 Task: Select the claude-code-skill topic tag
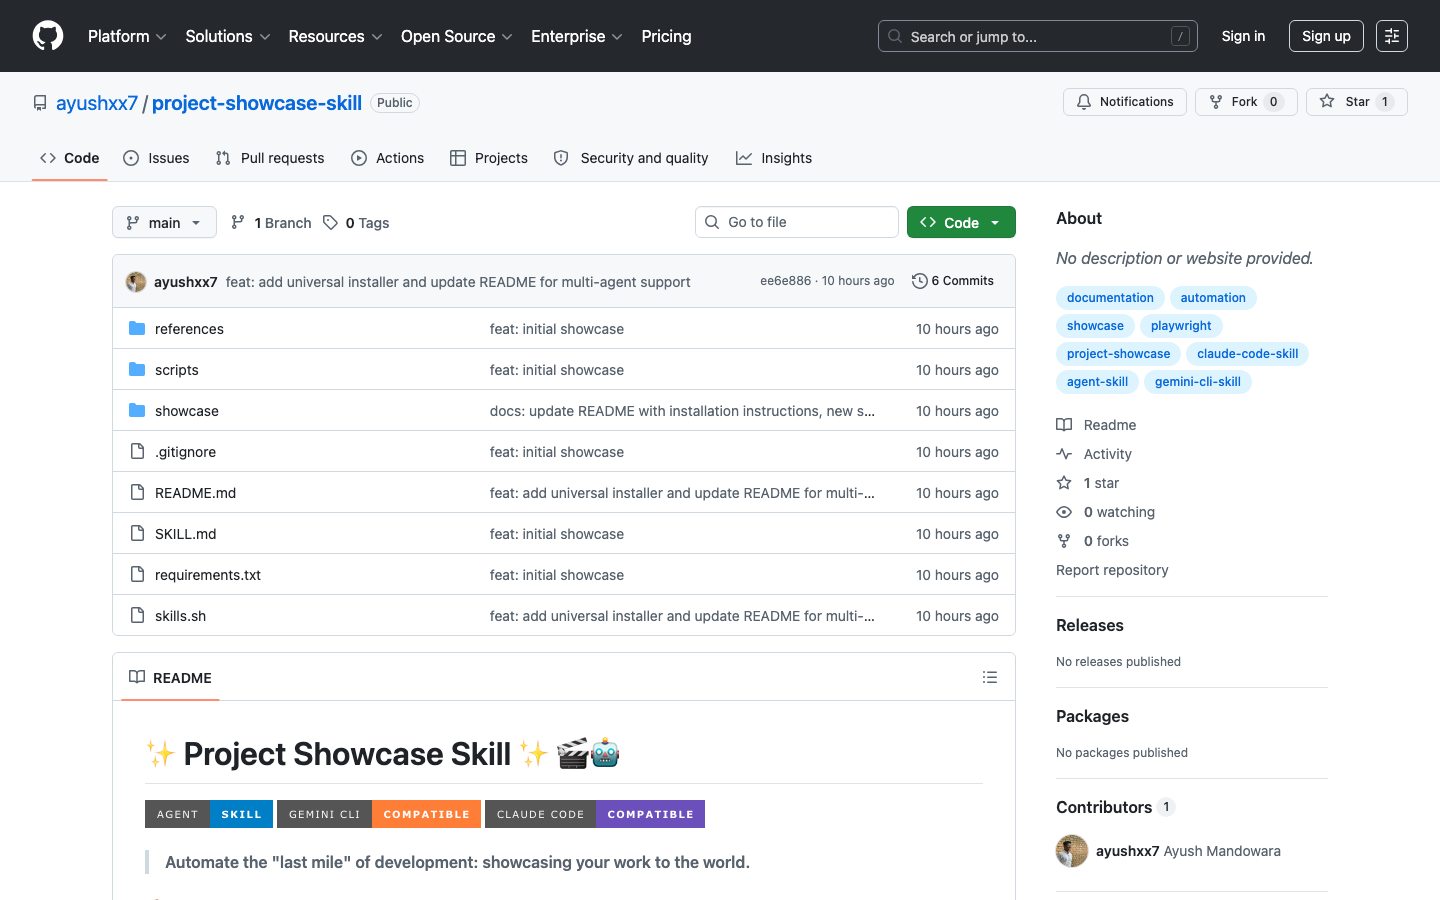click(1247, 354)
